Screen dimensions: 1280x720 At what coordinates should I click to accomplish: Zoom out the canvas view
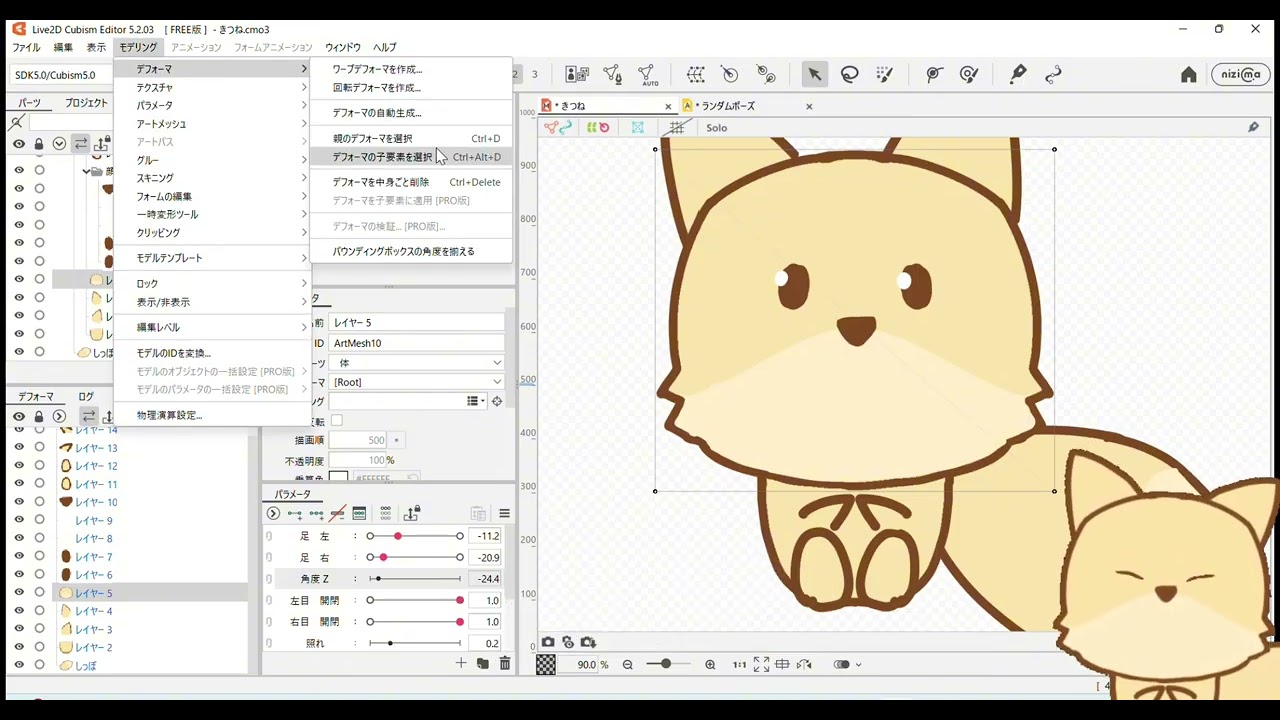tap(628, 664)
